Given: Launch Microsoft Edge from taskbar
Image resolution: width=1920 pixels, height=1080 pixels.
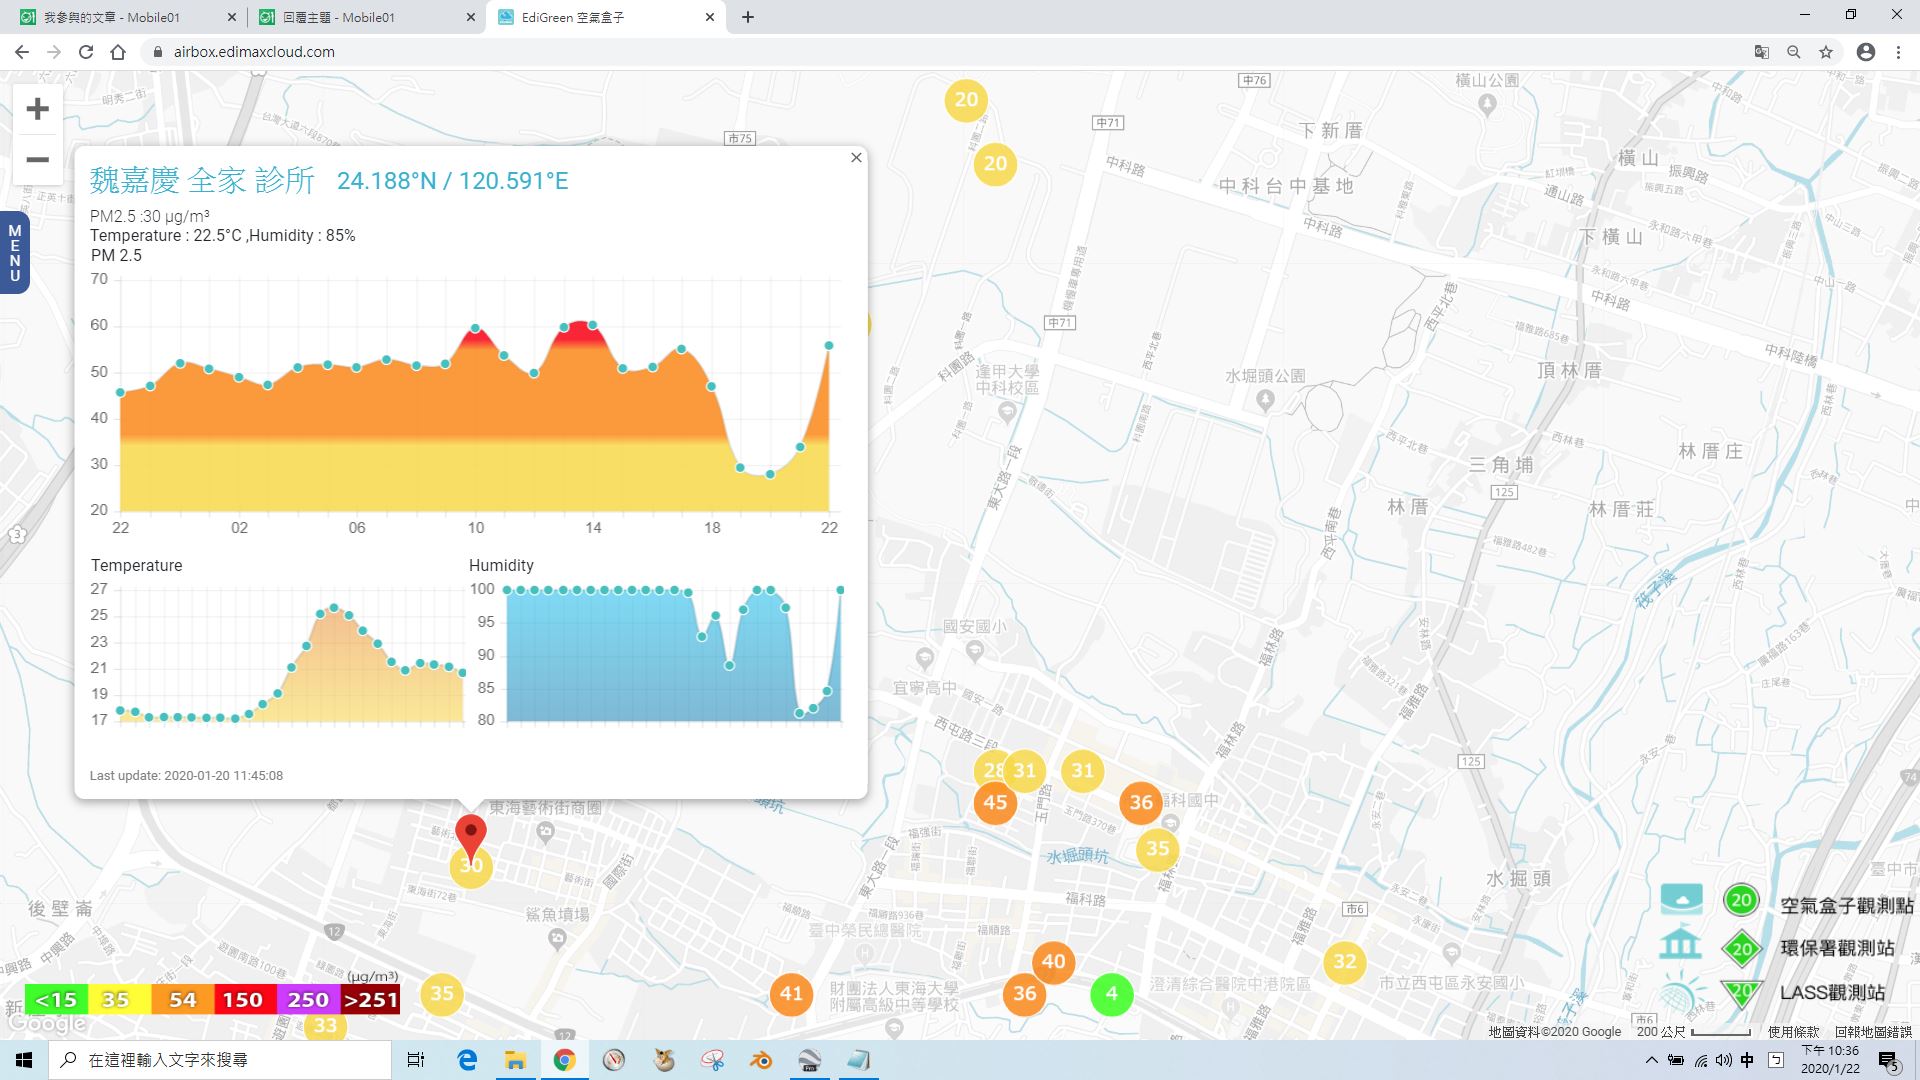Looking at the screenshot, I should pyautogui.click(x=467, y=1060).
